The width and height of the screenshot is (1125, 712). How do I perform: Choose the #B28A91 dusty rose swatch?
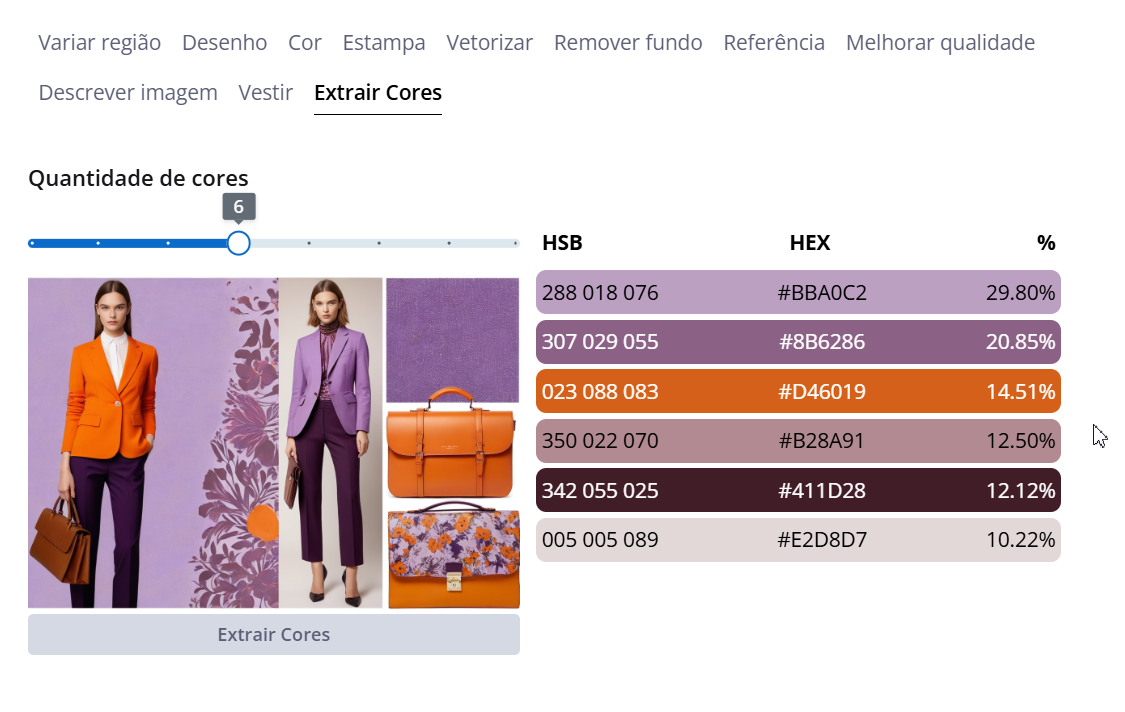(798, 441)
